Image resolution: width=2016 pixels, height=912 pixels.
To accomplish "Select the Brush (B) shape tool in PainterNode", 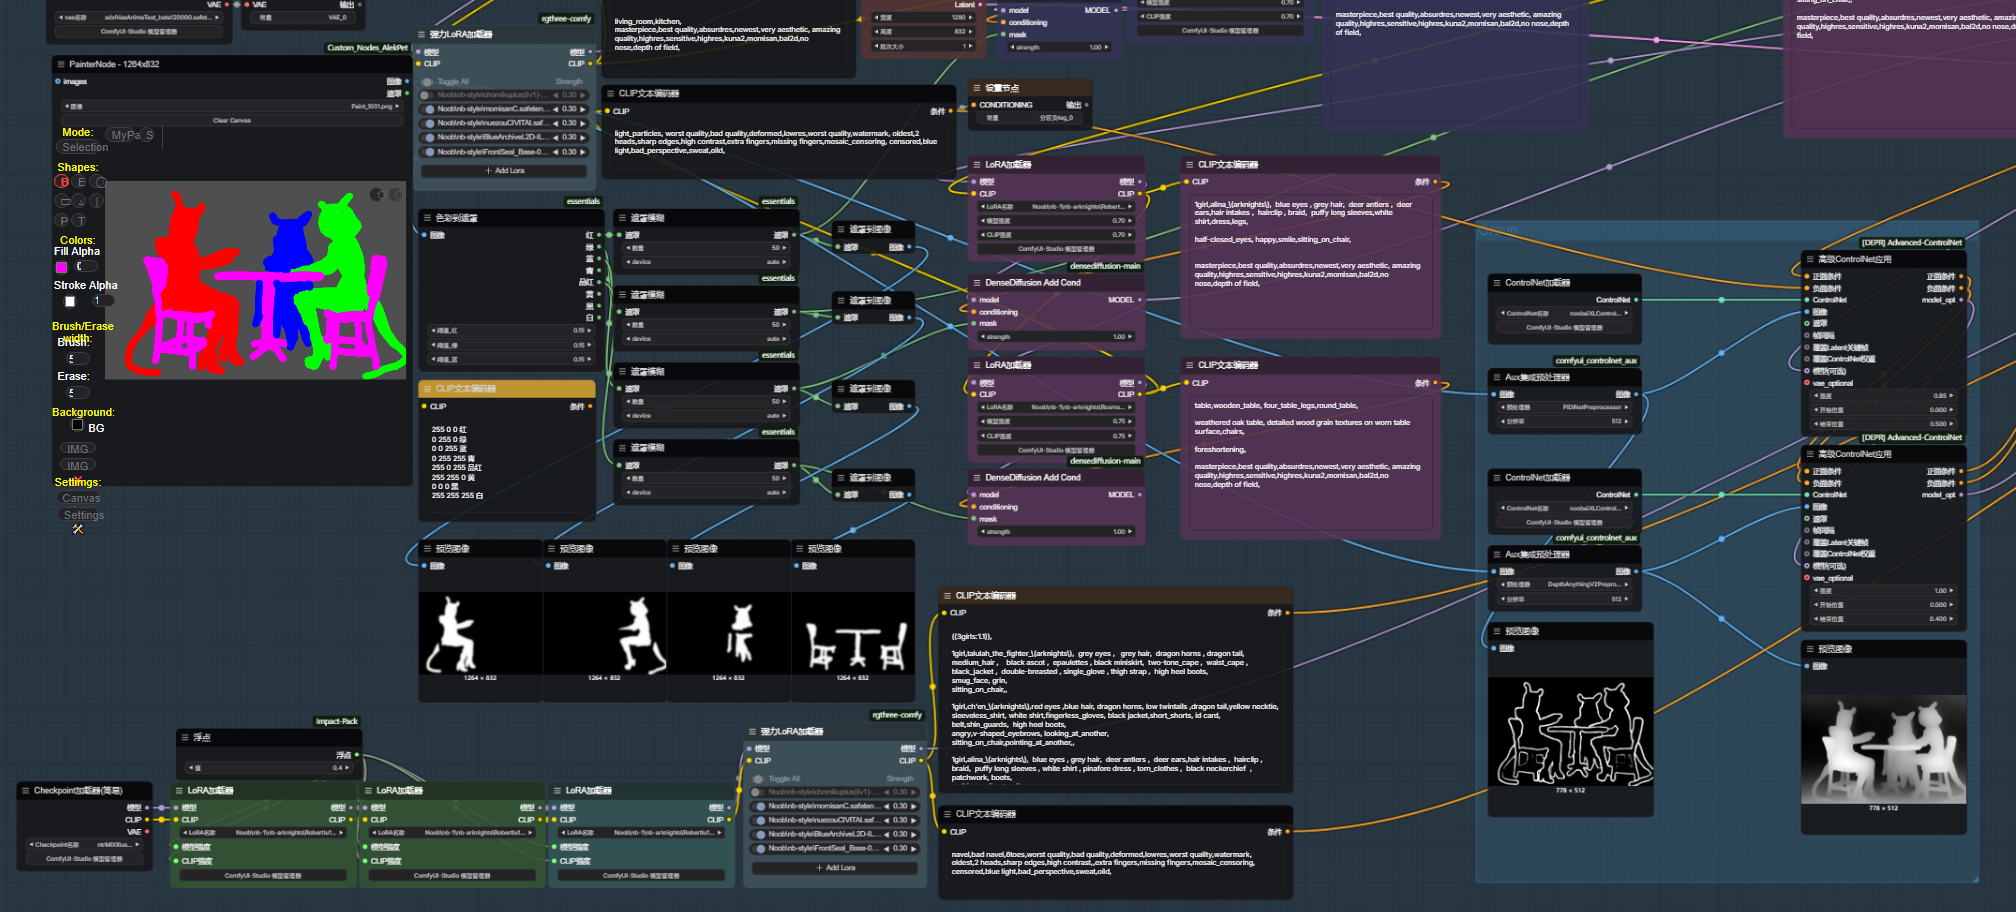I will pos(63,182).
